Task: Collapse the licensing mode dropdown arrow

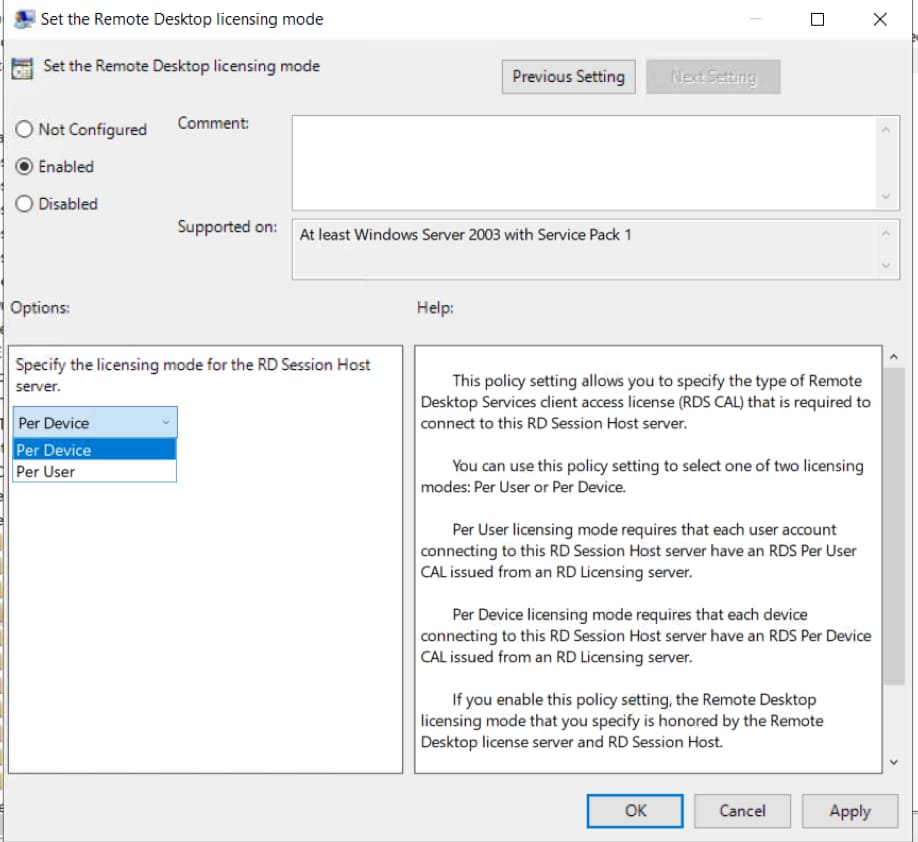Action: tap(165, 423)
